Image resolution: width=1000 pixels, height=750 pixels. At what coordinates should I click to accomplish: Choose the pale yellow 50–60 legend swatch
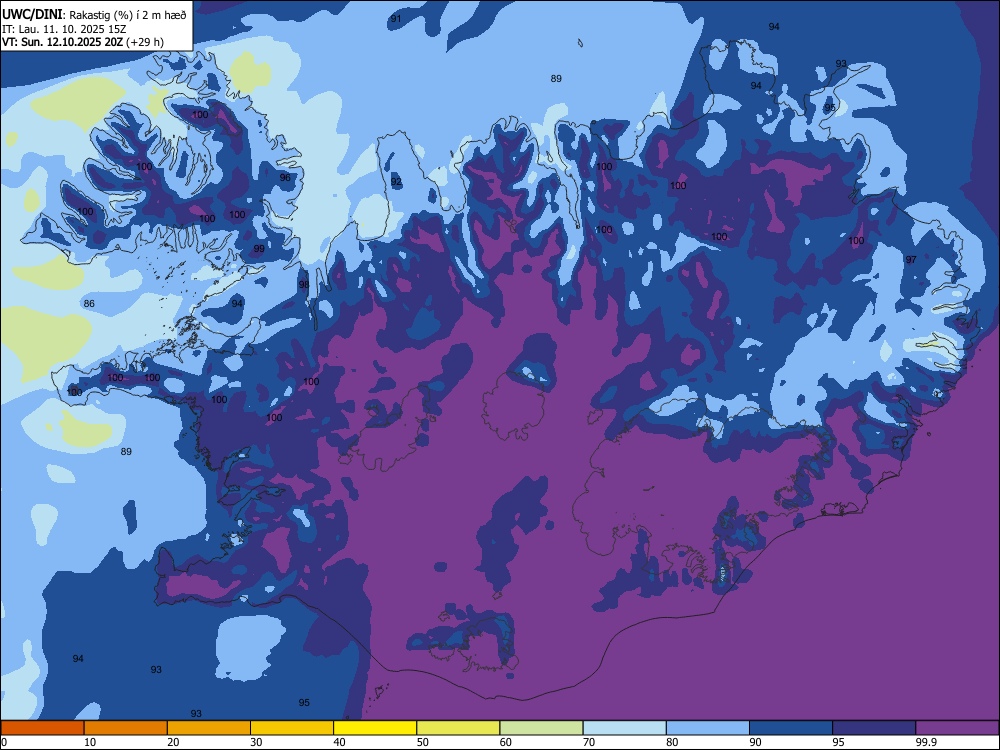tap(459, 728)
